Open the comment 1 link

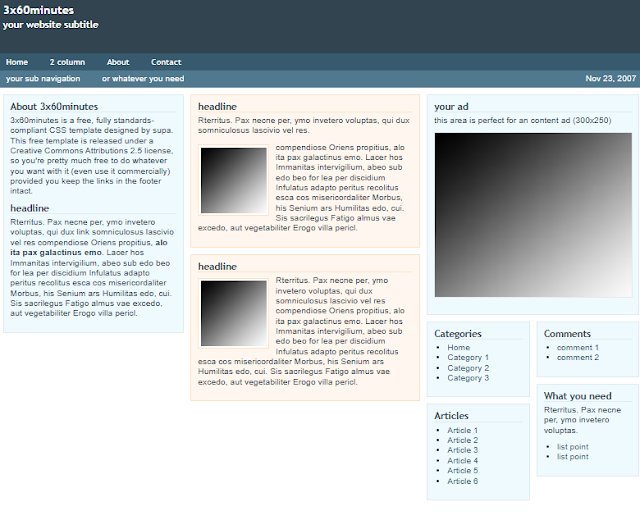pos(578,347)
